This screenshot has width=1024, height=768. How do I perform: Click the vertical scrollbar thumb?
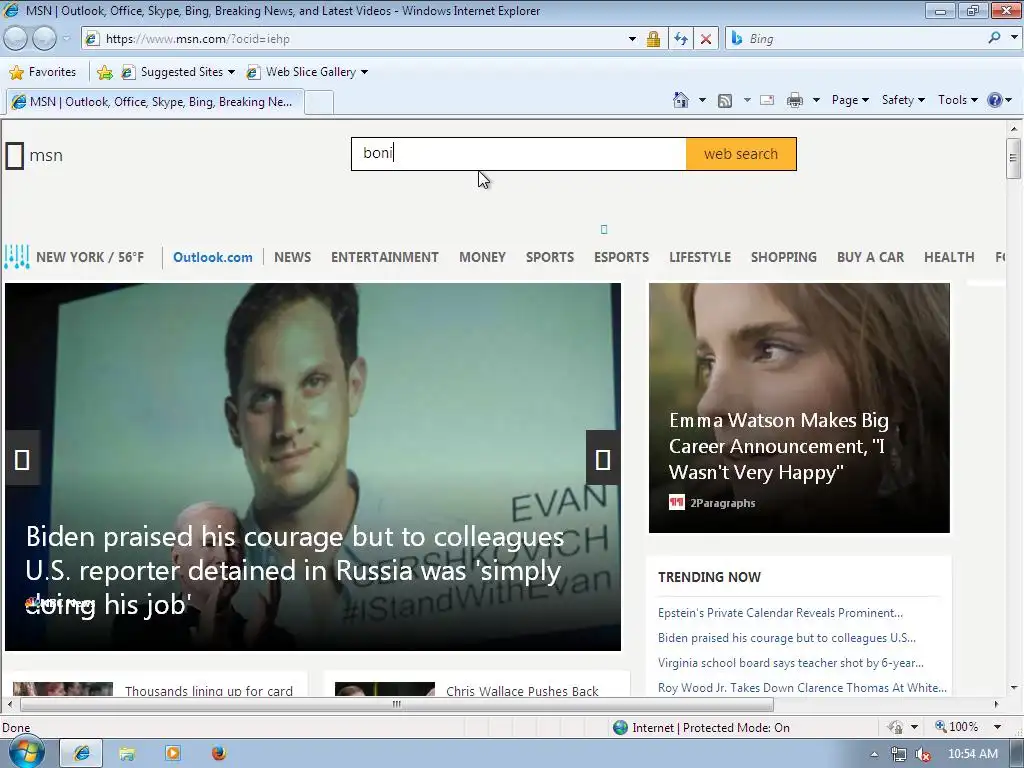1014,157
